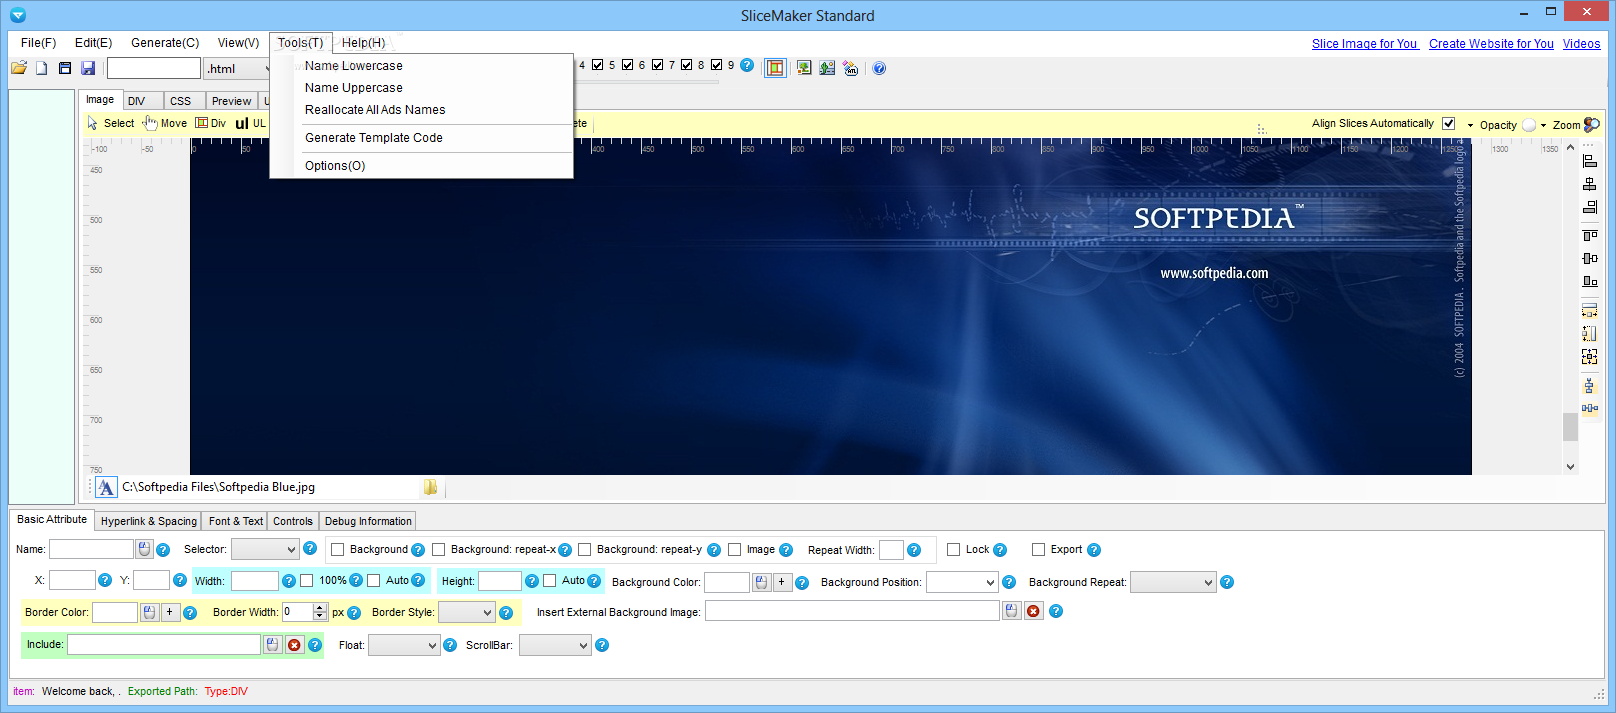Click the text tool 'A' icon beside file path
1616x713 pixels.
tap(106, 487)
